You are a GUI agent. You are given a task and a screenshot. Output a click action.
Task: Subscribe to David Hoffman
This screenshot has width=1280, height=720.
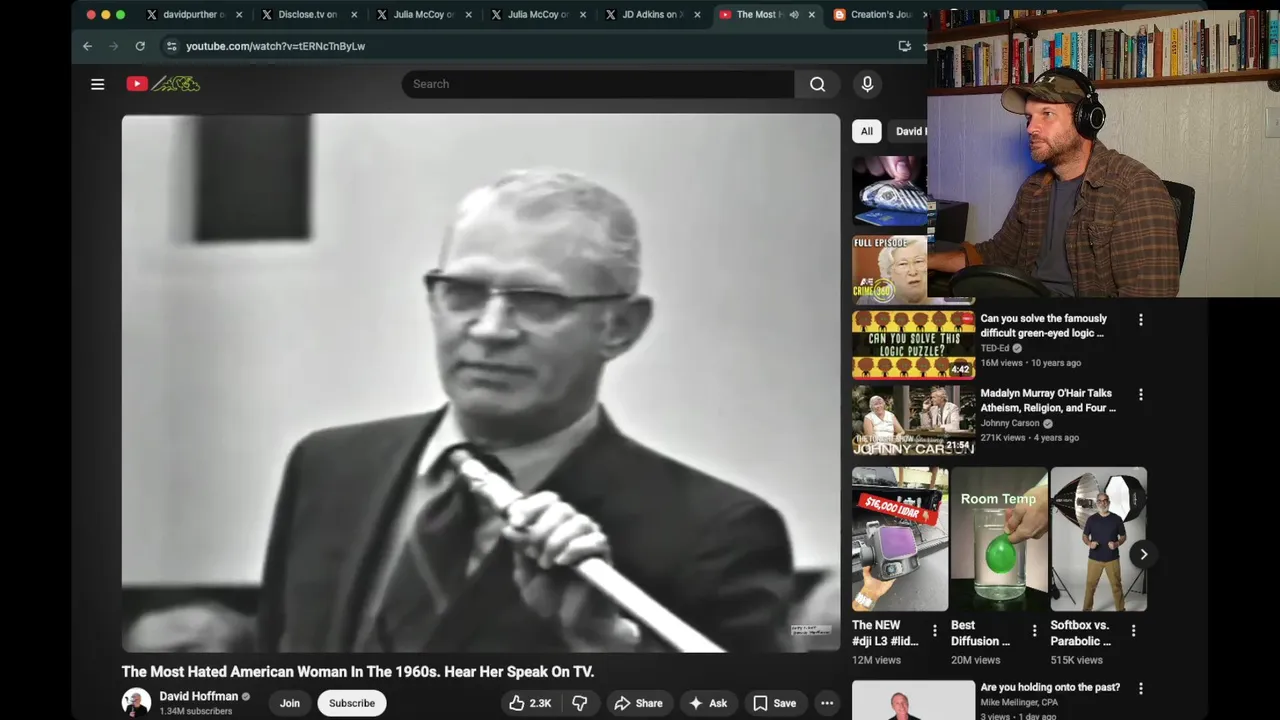[352, 703]
